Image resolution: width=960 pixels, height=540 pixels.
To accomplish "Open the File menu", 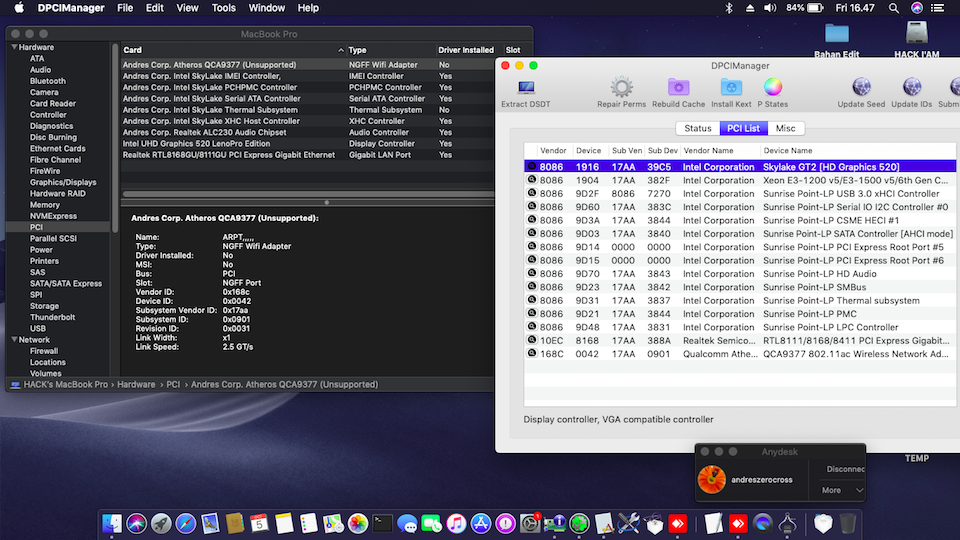I will pos(125,8).
